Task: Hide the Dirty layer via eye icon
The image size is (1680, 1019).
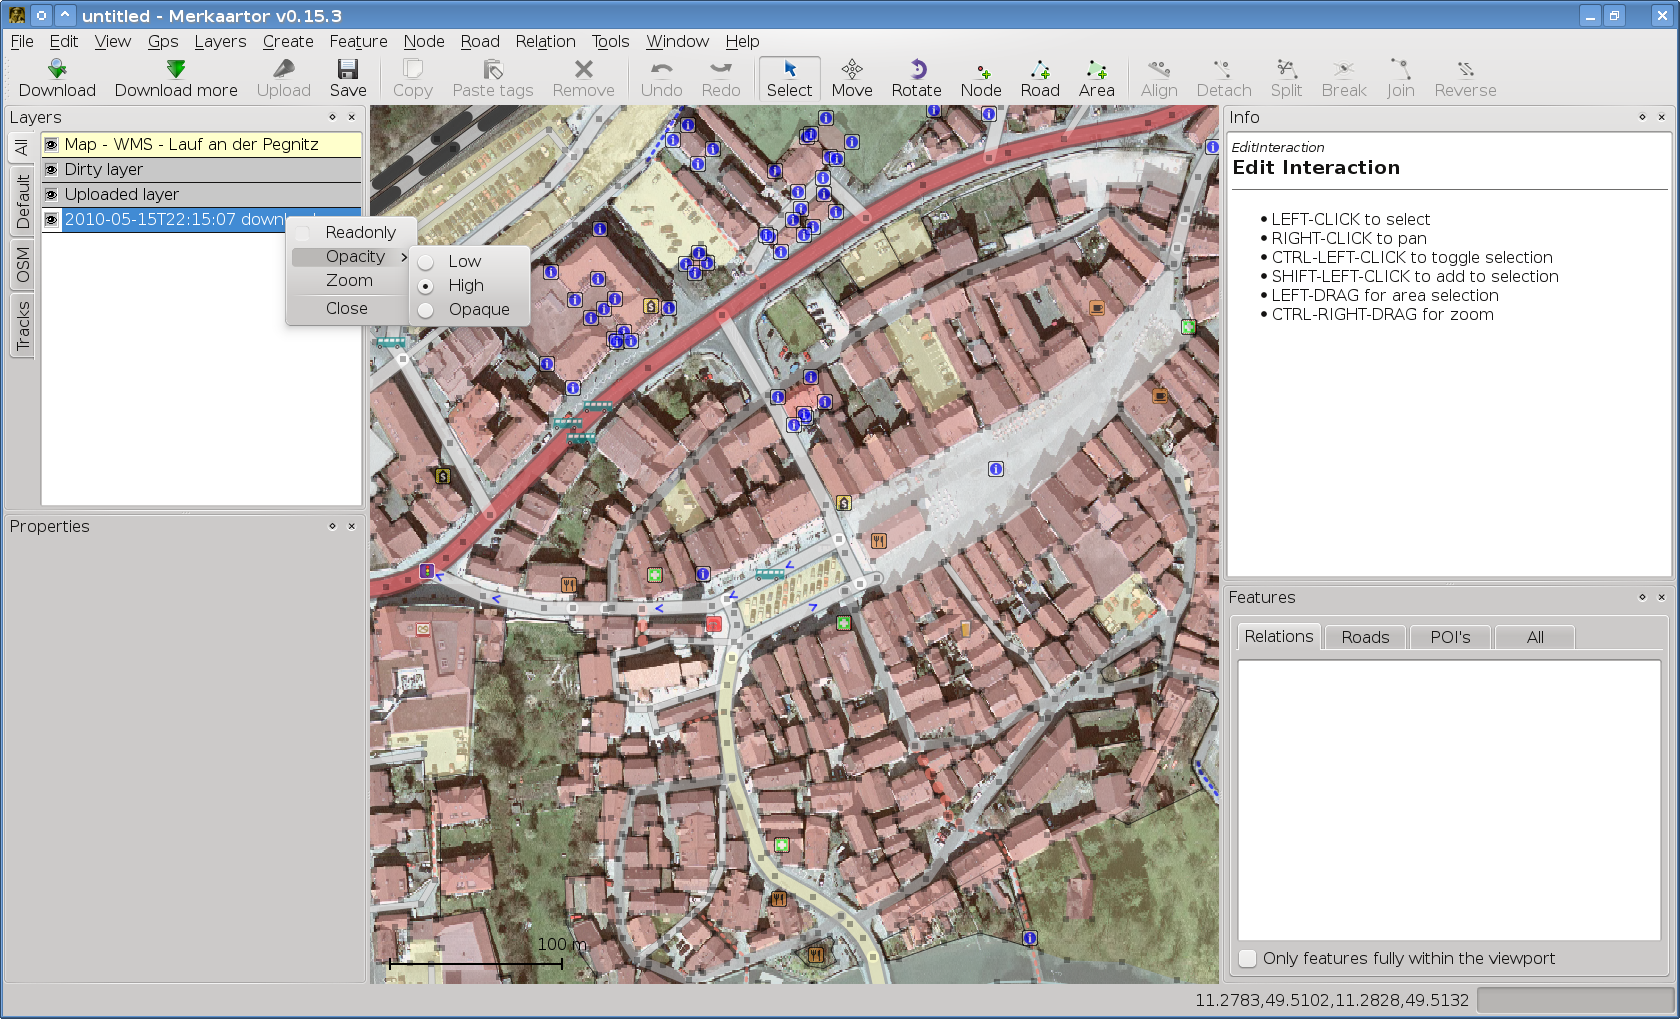Action: pyautogui.click(x=51, y=170)
